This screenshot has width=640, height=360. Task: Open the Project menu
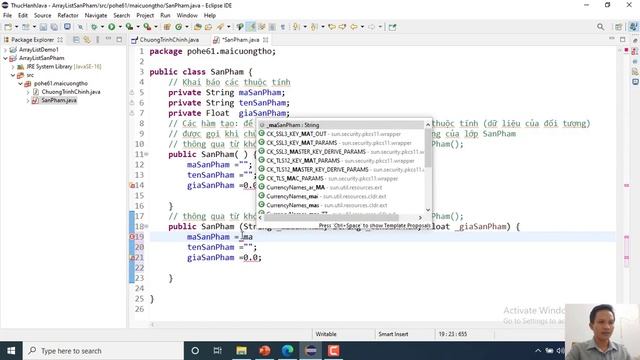(145, 16)
